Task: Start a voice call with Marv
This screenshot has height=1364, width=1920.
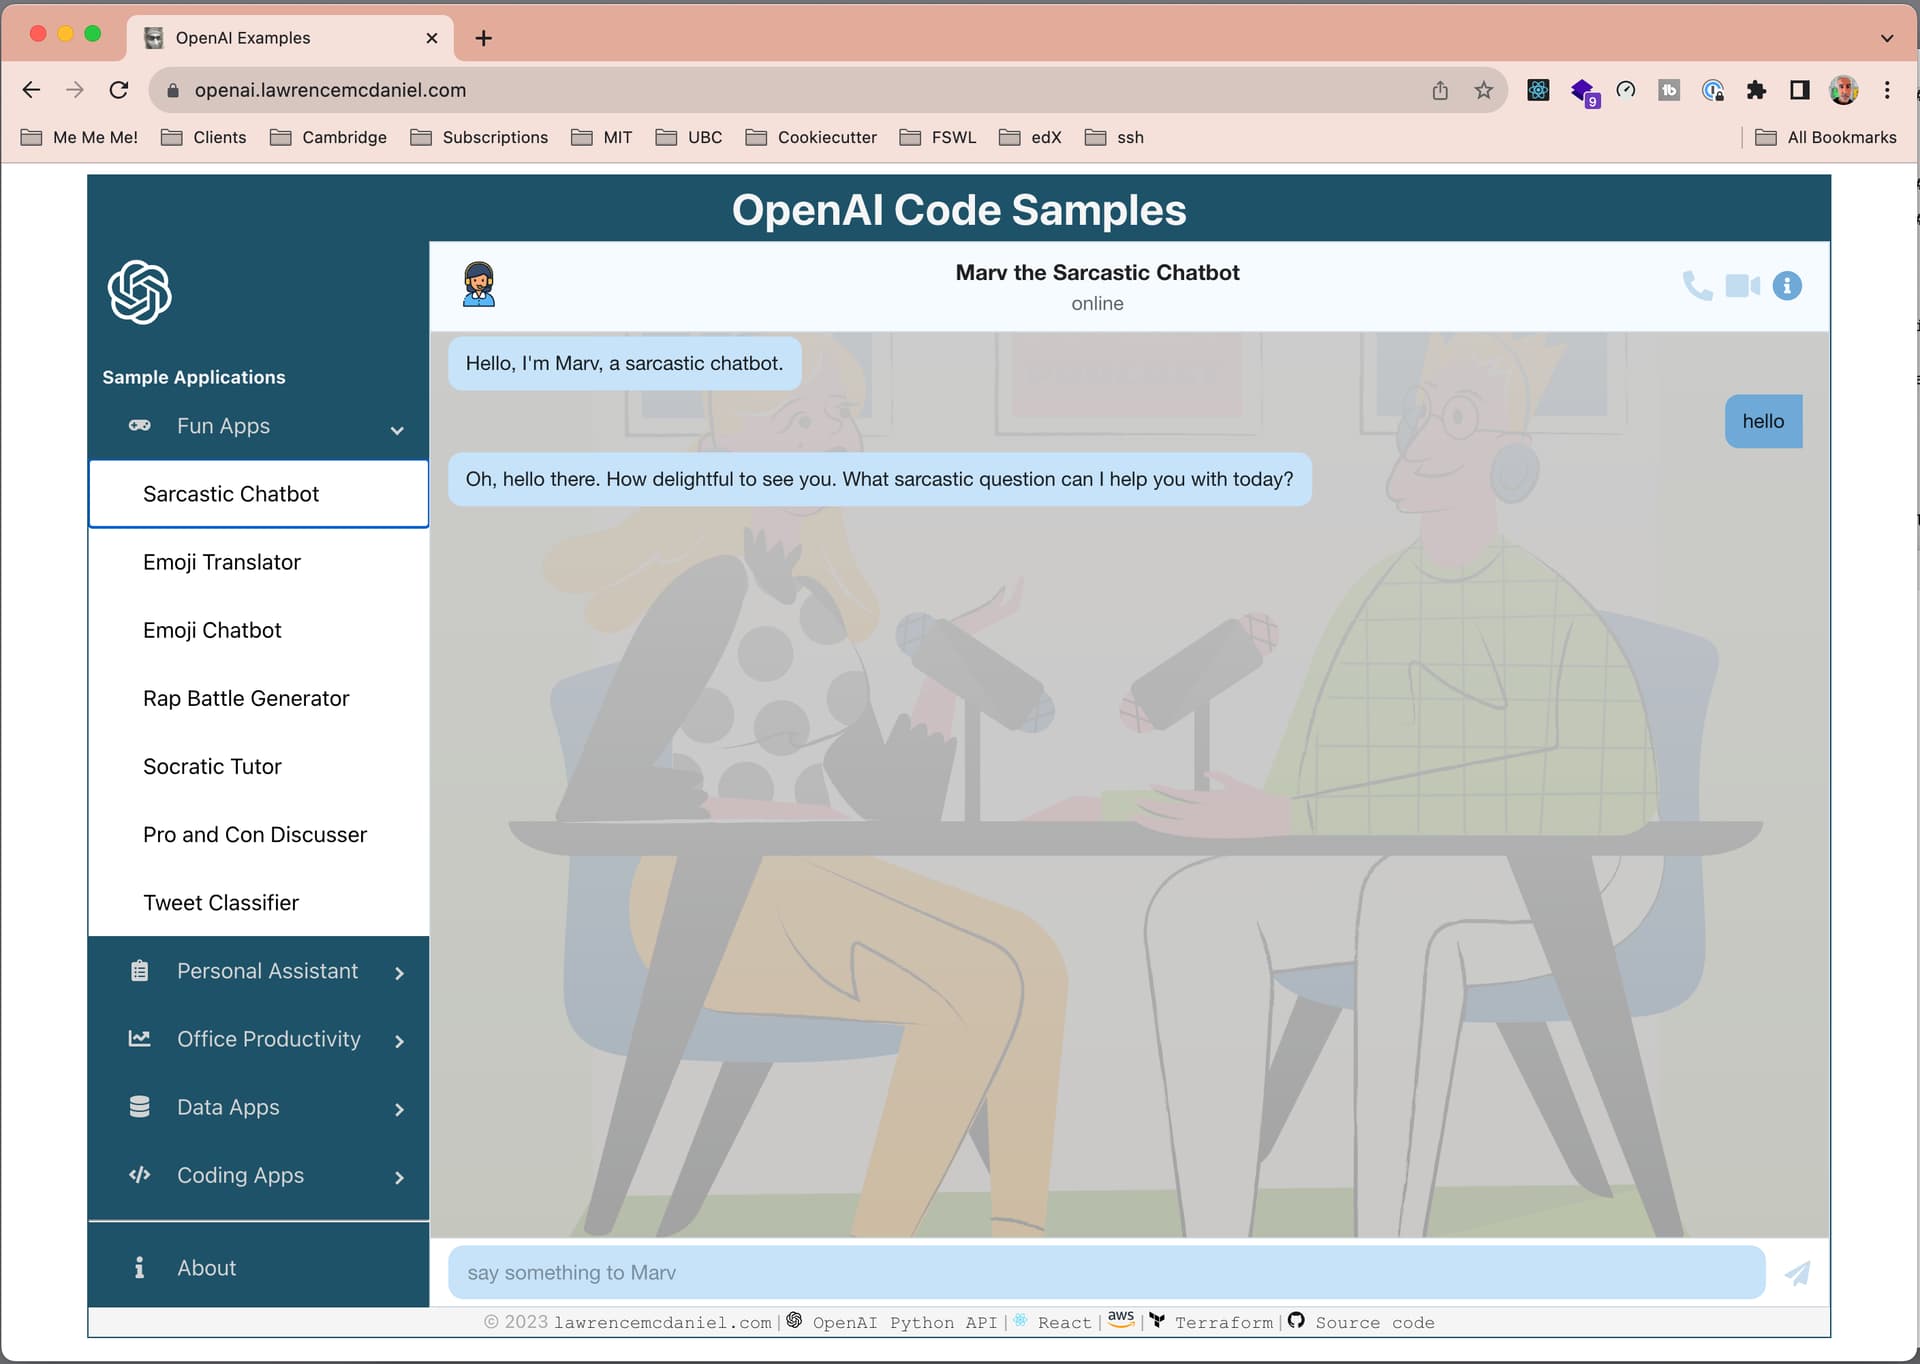Action: point(1697,286)
